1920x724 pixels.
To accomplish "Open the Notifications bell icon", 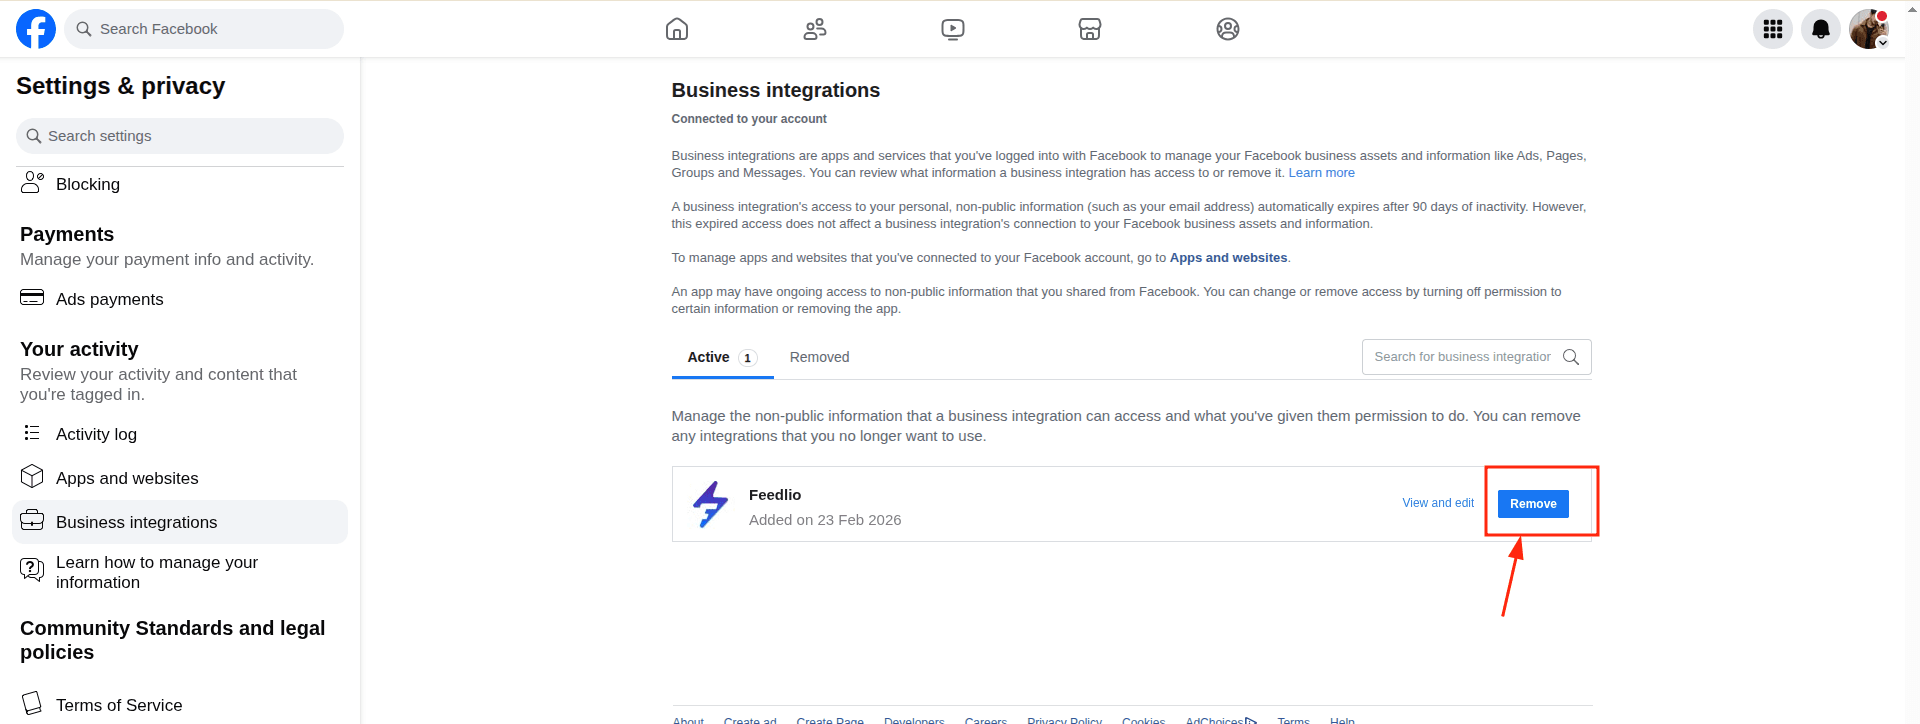I will [1821, 29].
